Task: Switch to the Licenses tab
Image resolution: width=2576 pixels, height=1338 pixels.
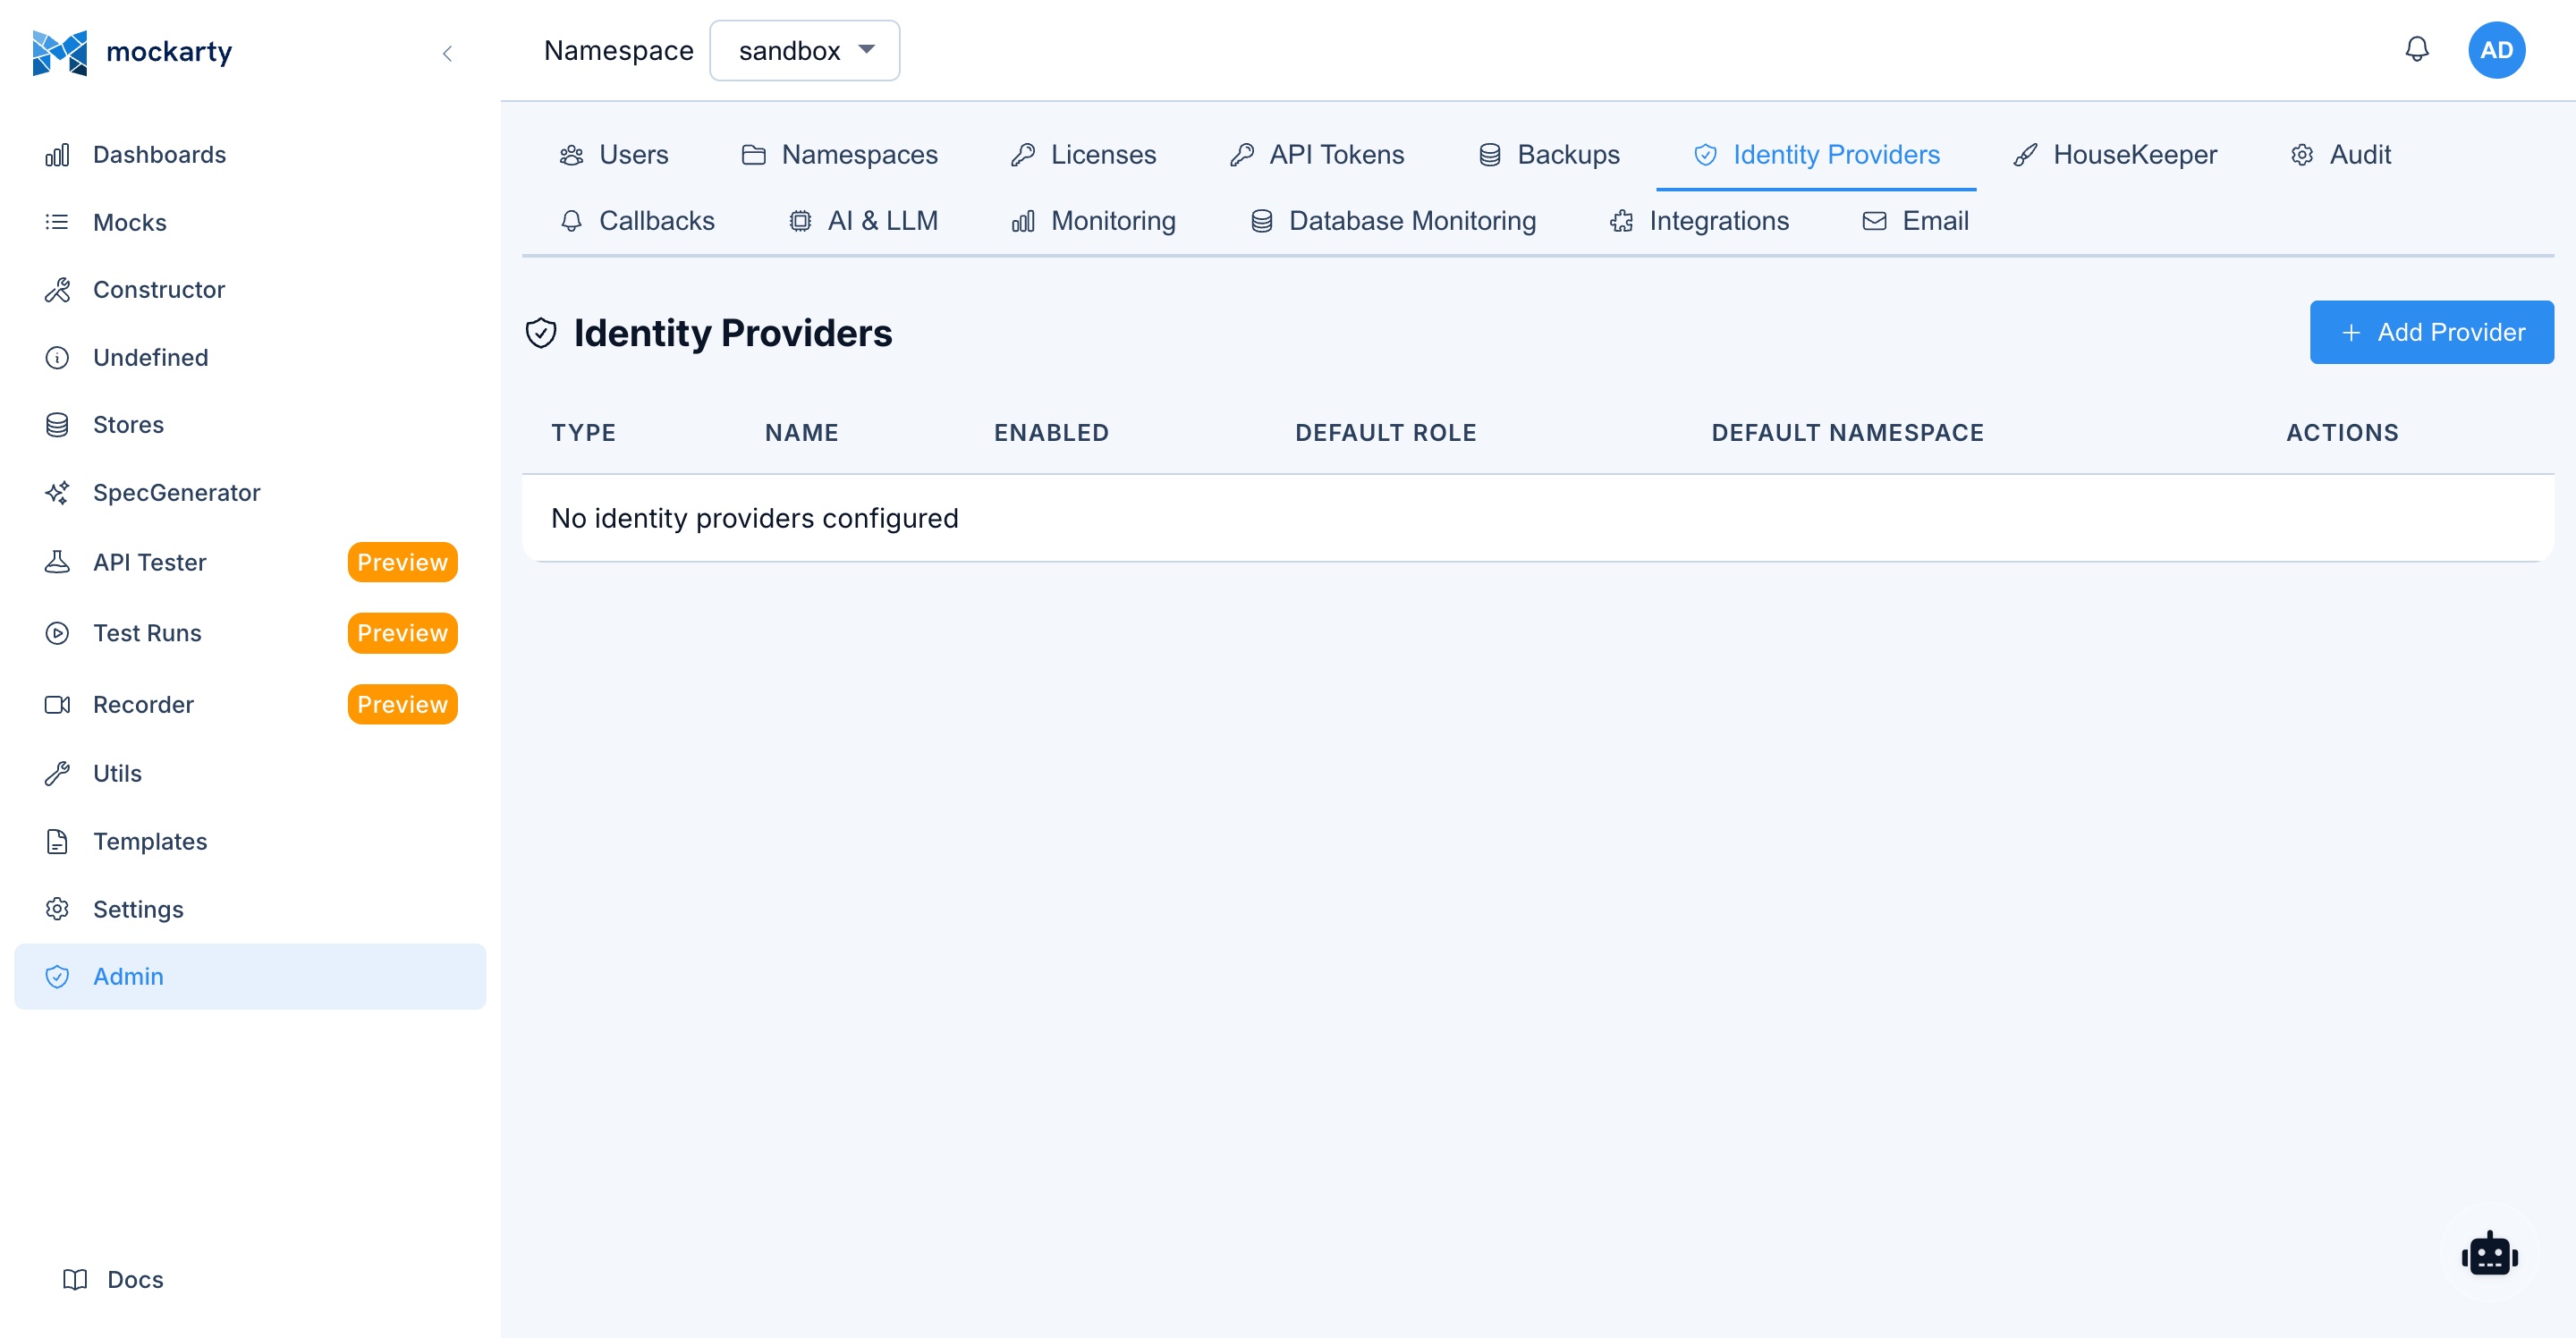Action: point(1084,155)
